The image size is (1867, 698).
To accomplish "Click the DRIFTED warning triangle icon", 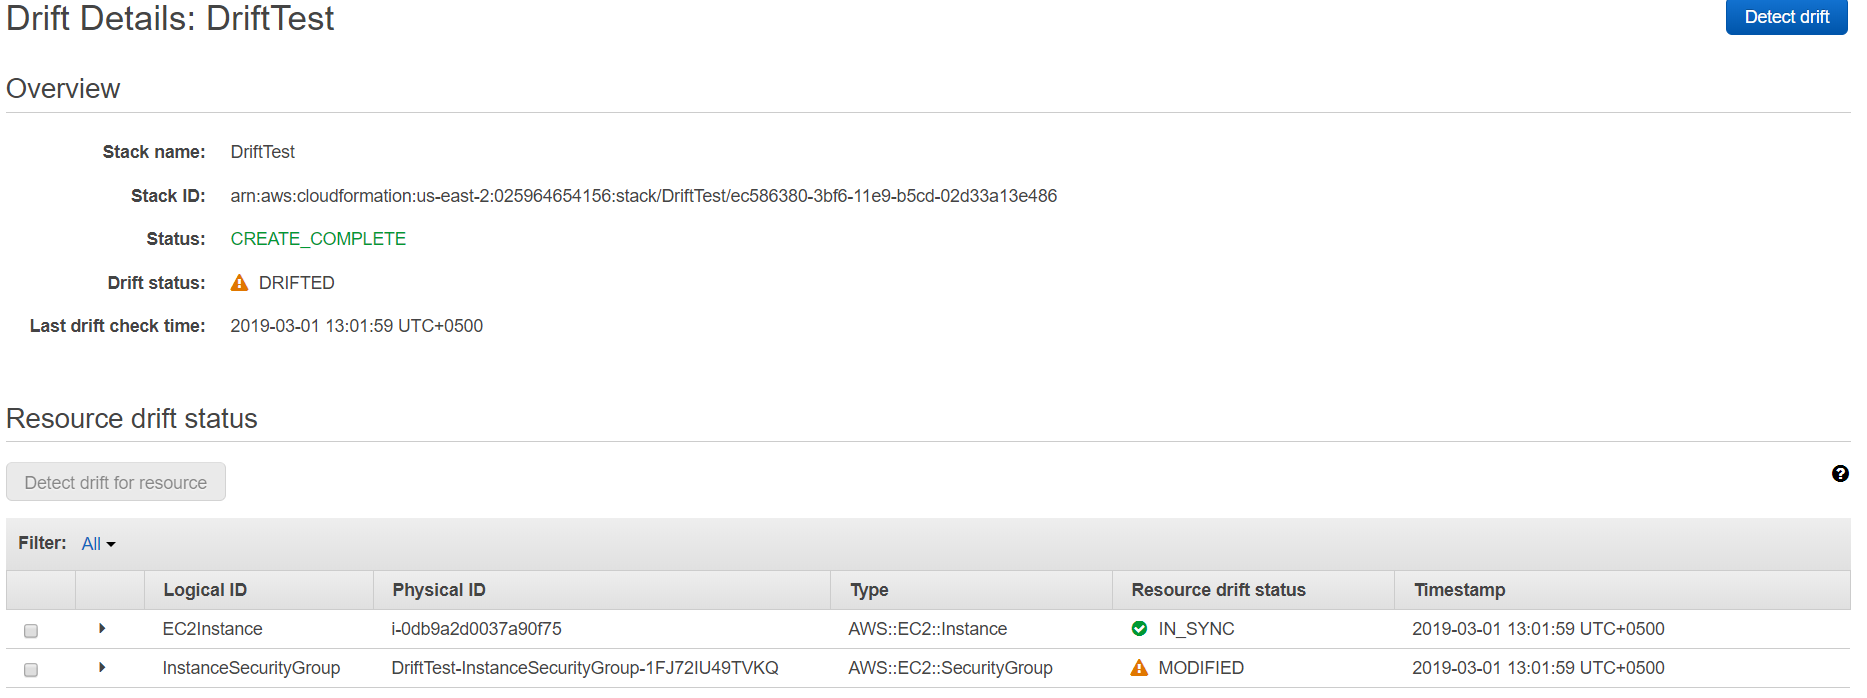I will (x=239, y=283).
